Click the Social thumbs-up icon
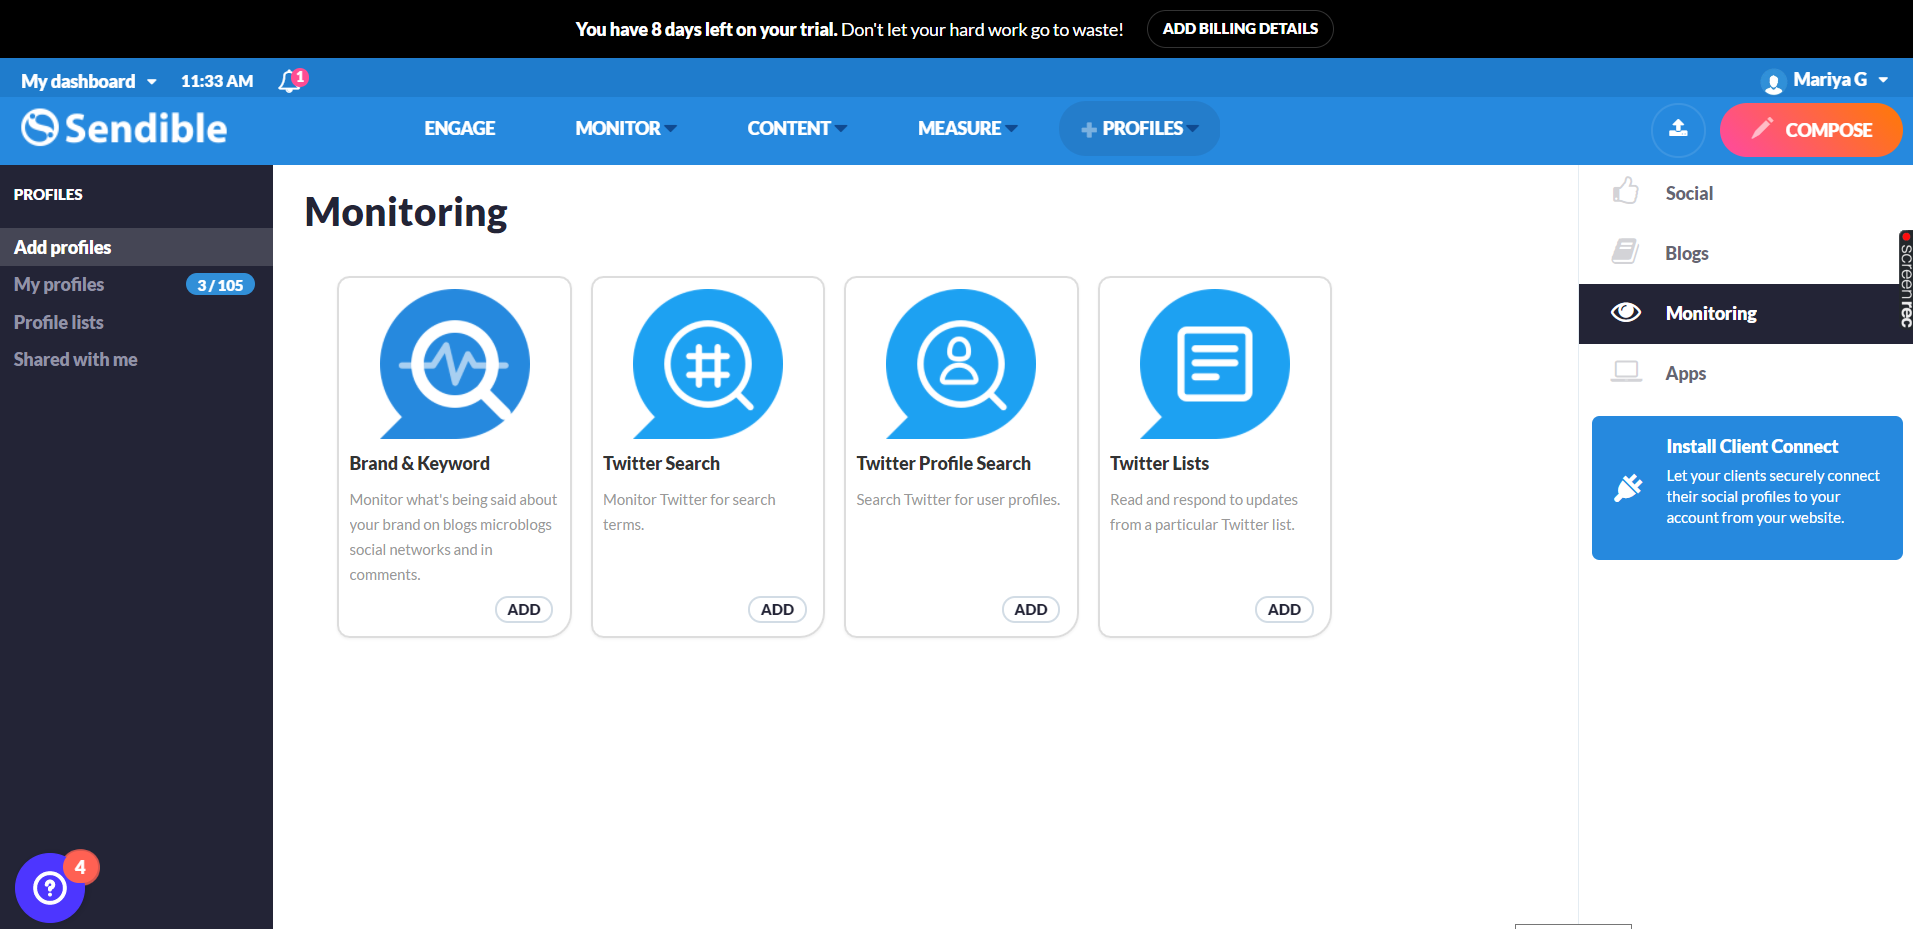The width and height of the screenshot is (1913, 929). pos(1626,191)
